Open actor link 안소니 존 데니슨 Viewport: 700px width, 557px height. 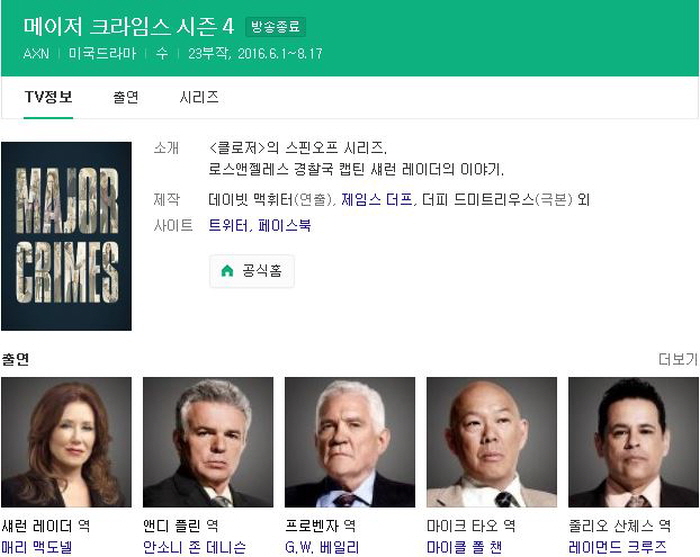[194, 547]
